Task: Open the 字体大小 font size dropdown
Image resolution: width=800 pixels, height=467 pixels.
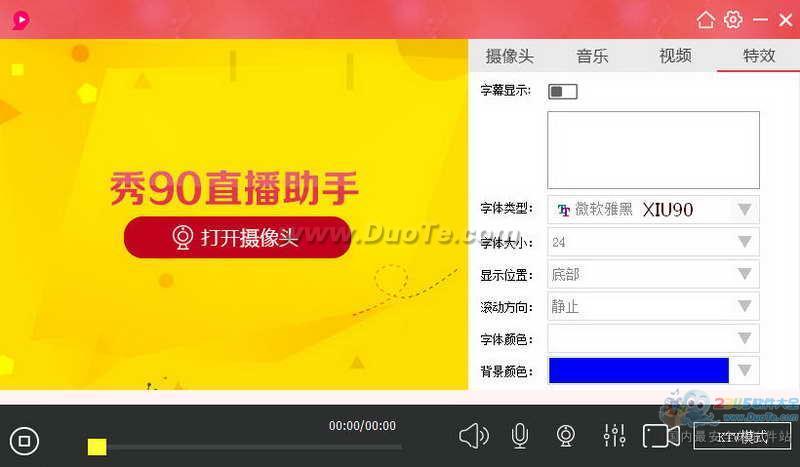Action: coord(744,242)
